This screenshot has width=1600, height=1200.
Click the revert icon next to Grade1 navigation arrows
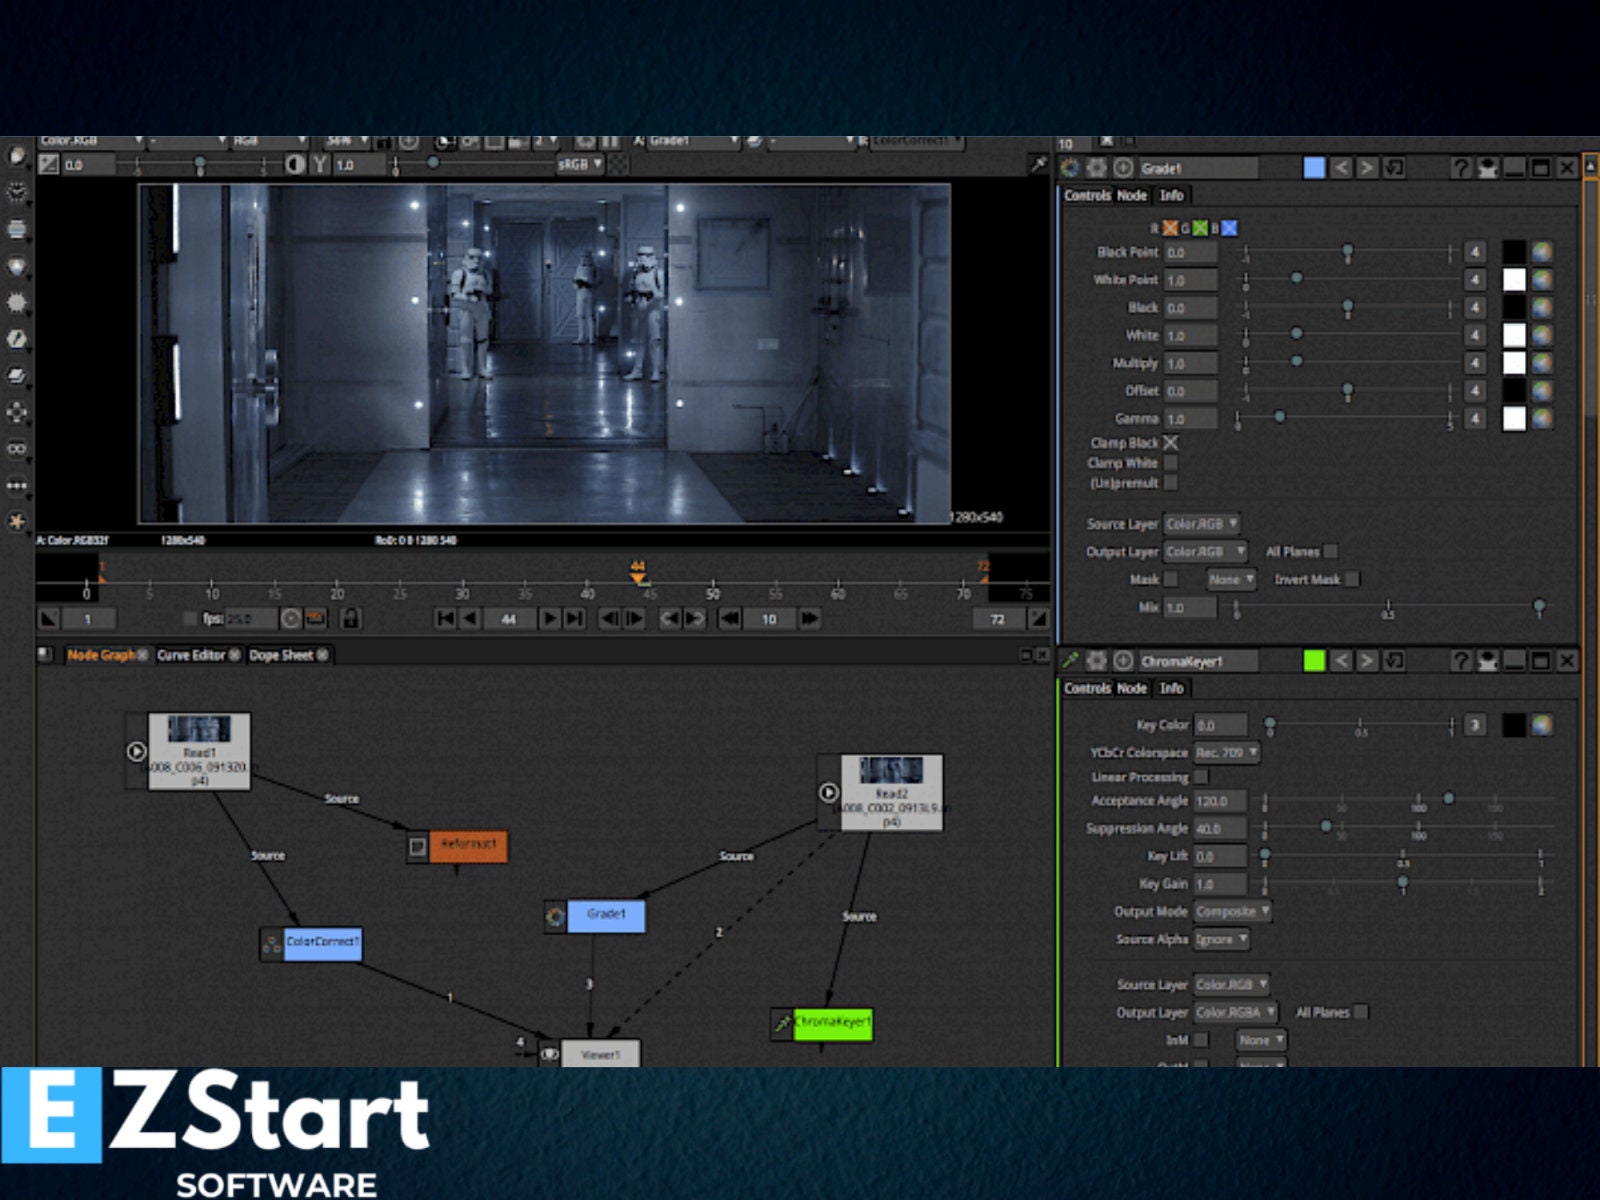pyautogui.click(x=1392, y=167)
